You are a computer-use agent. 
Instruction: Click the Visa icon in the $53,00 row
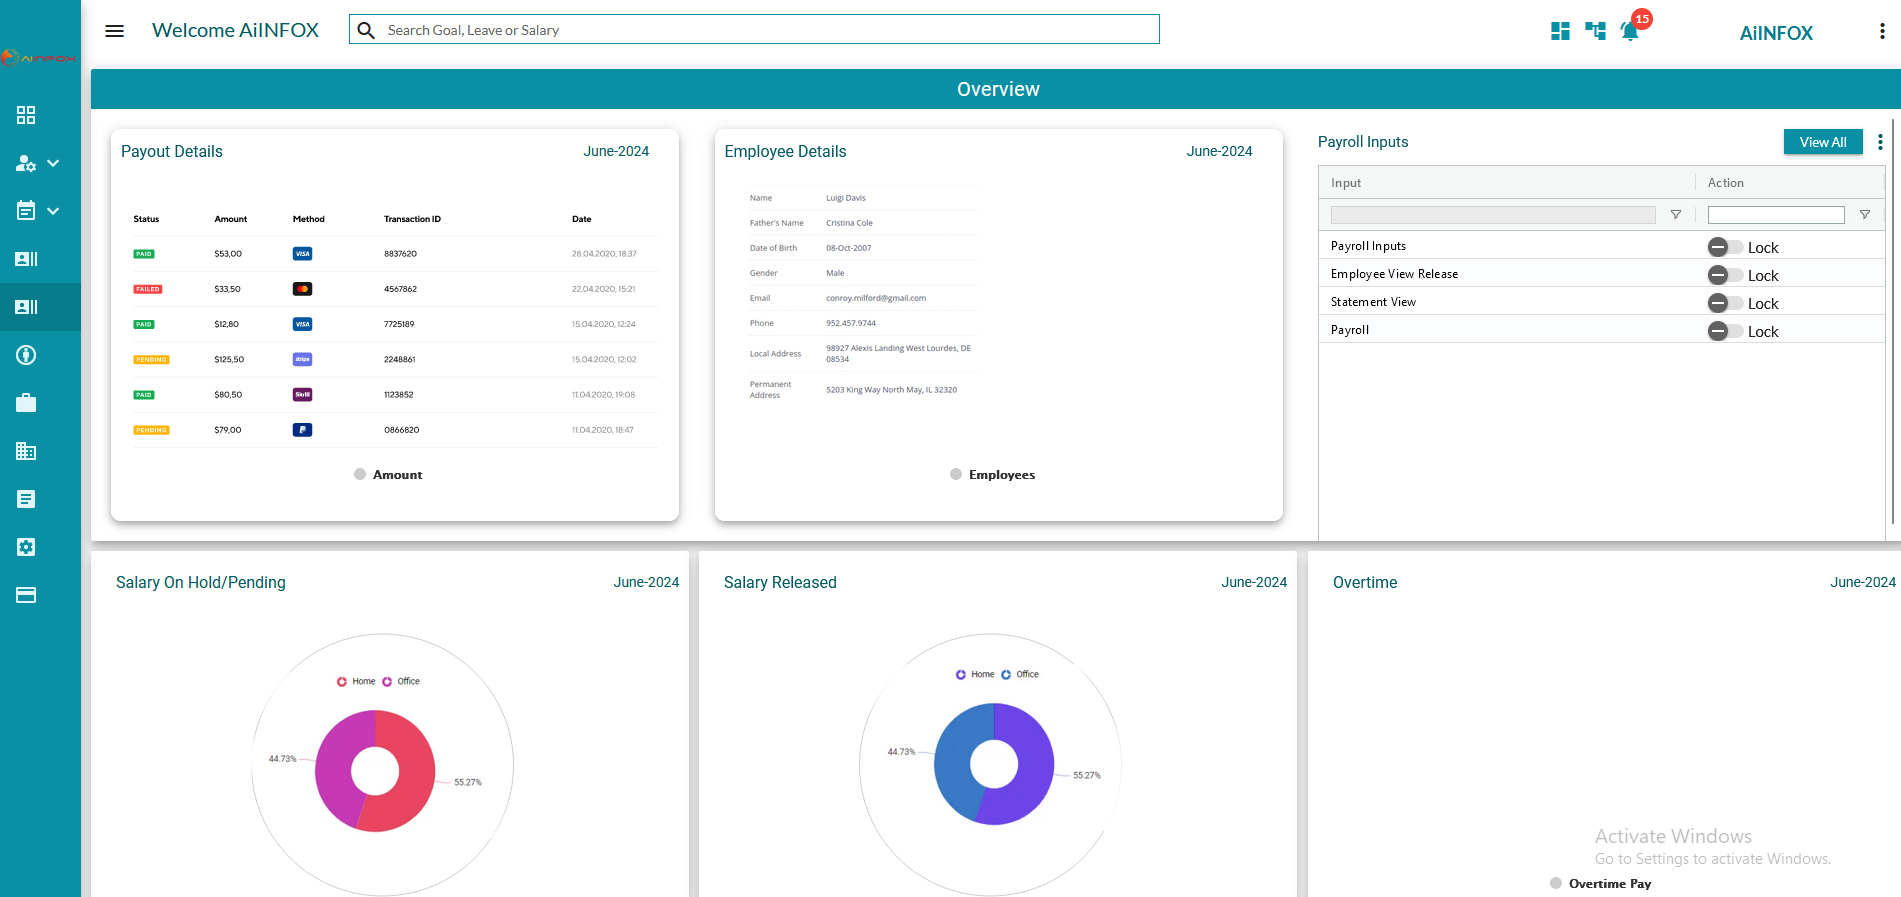(x=302, y=254)
